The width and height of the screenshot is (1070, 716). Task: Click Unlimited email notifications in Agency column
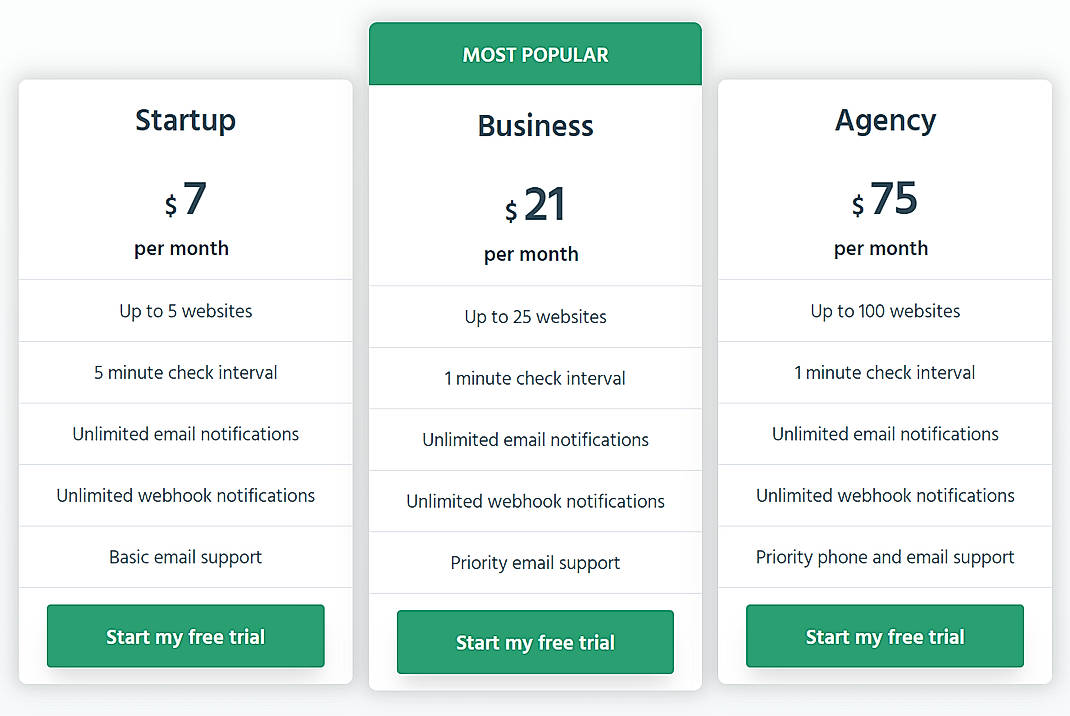click(884, 434)
